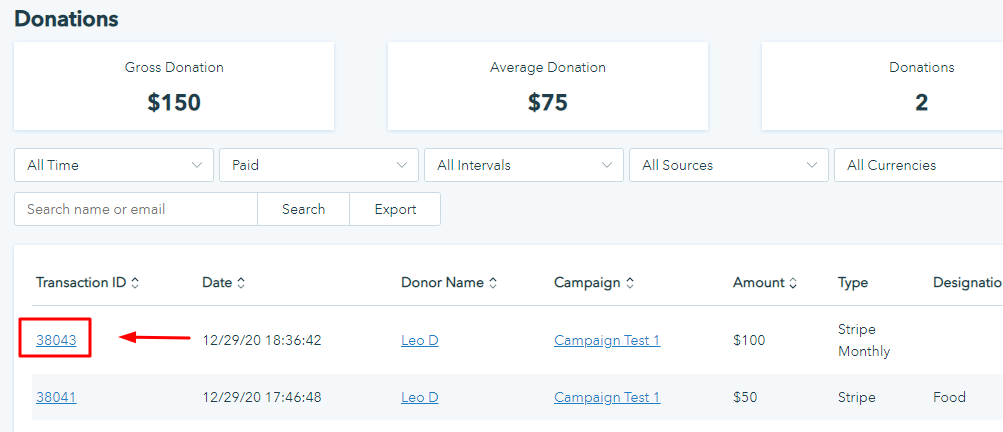Viewport: 1003px width, 432px height.
Task: Click sort arrows next to Date header
Action: 240,283
